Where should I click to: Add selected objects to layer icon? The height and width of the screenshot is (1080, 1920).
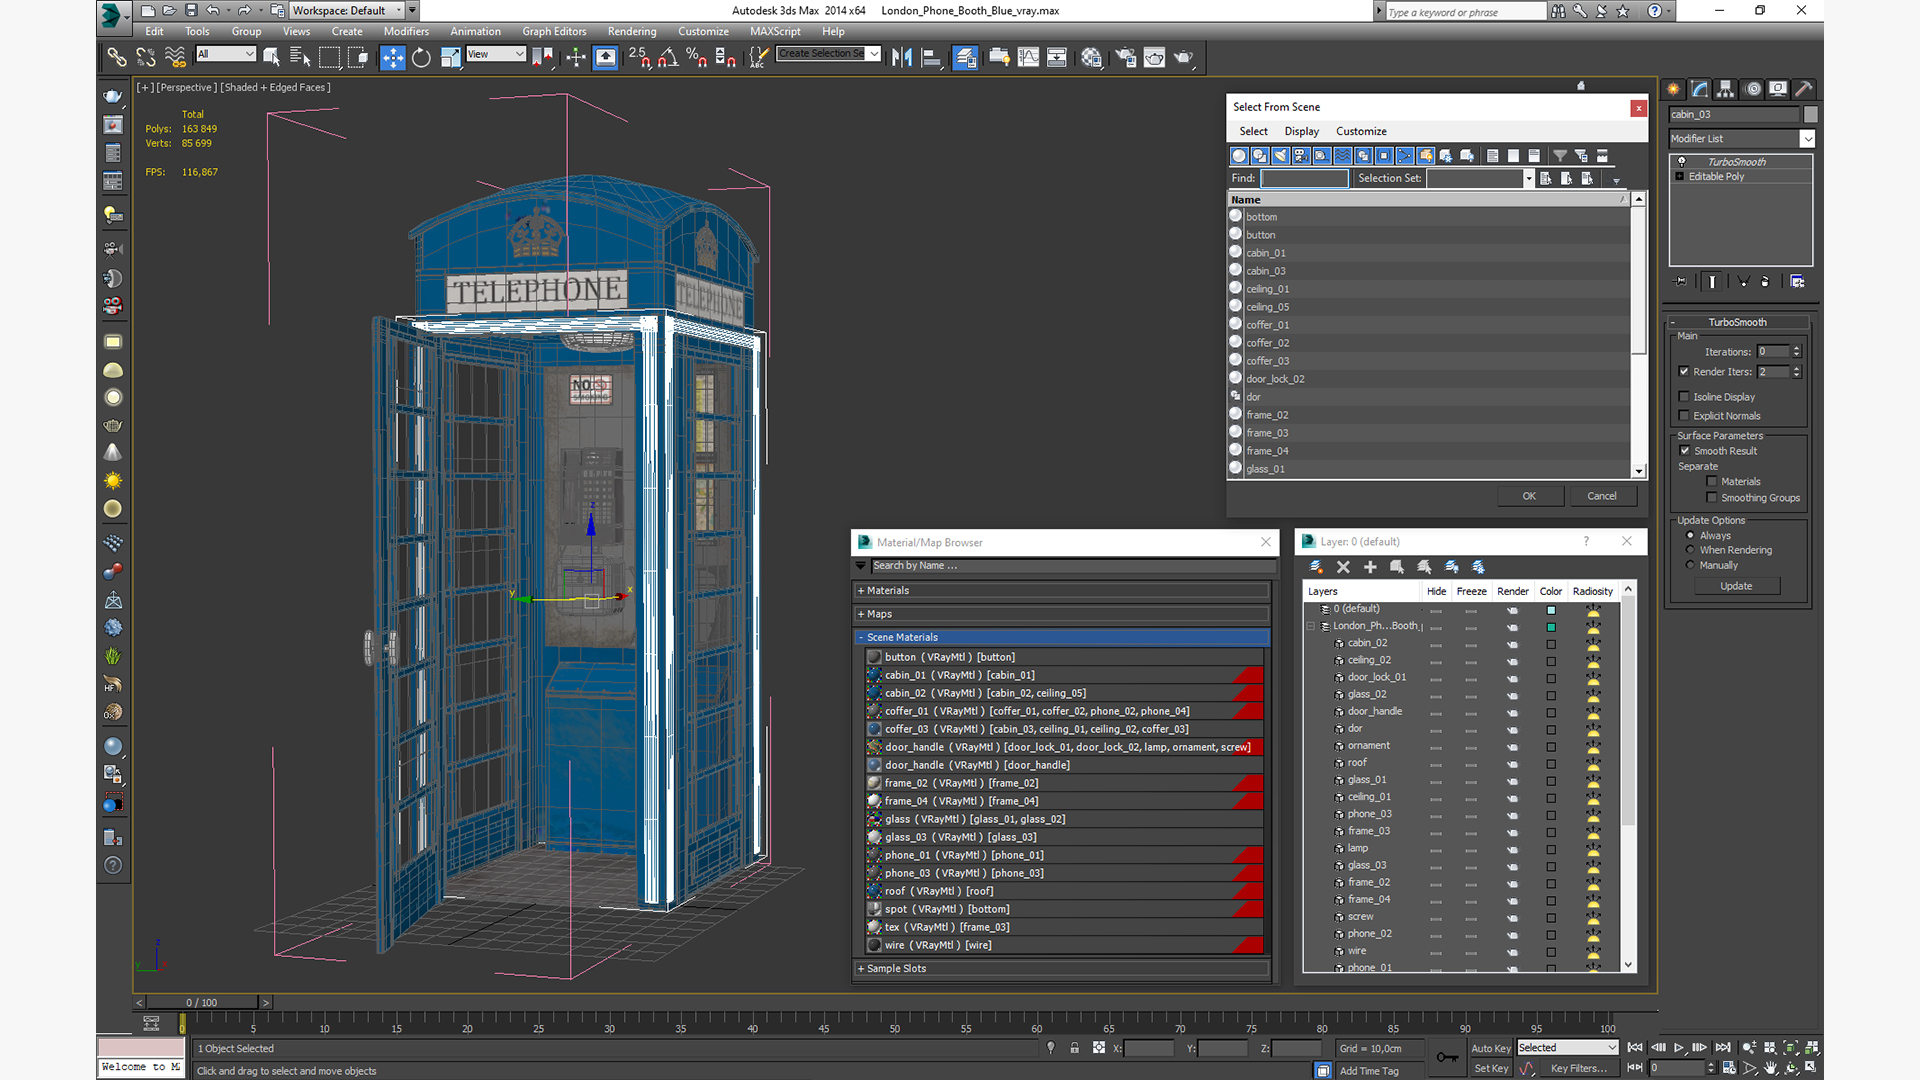tap(1370, 567)
